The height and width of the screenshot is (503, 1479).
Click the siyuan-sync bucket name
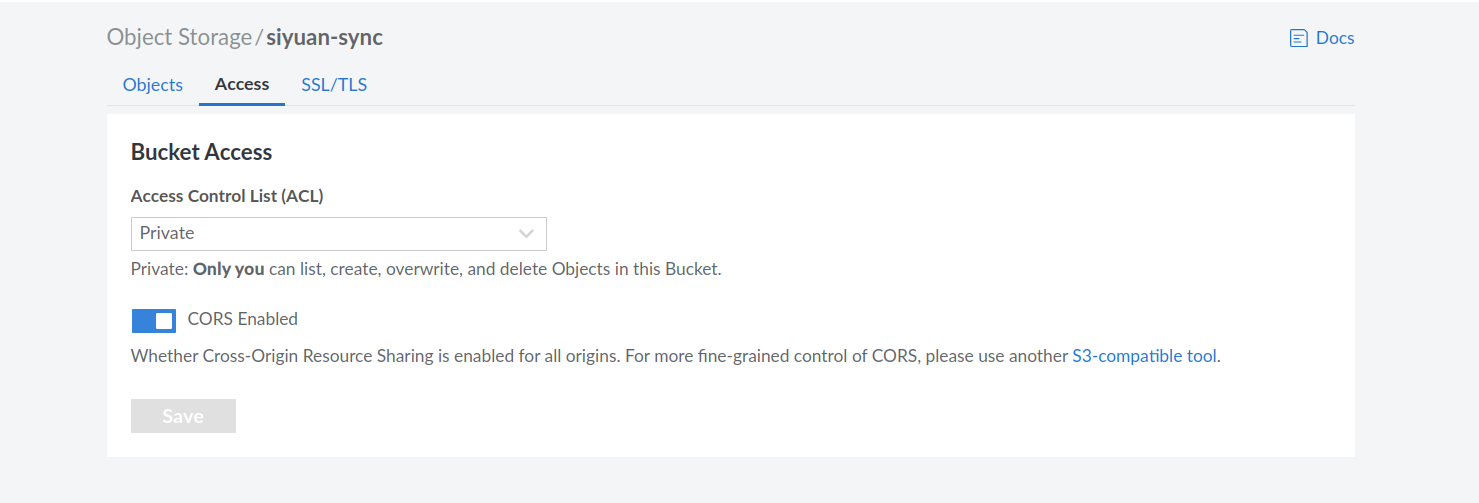pos(324,38)
